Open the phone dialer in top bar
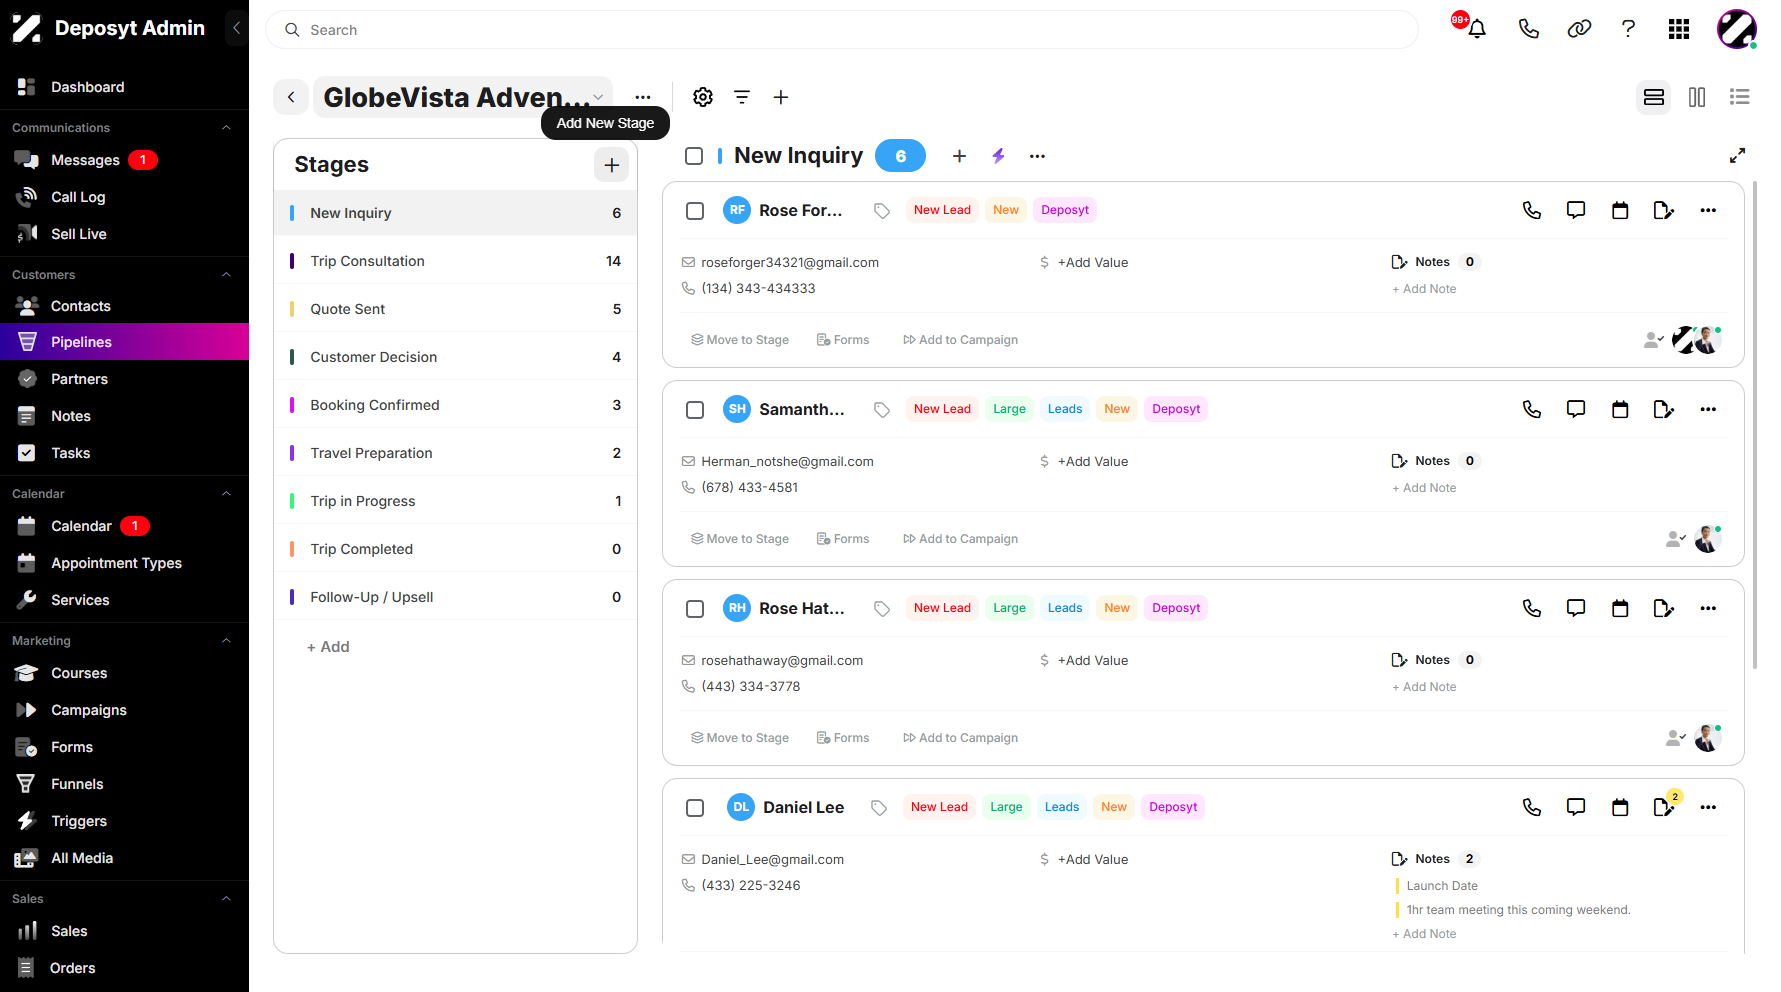1781x992 pixels. (1528, 29)
